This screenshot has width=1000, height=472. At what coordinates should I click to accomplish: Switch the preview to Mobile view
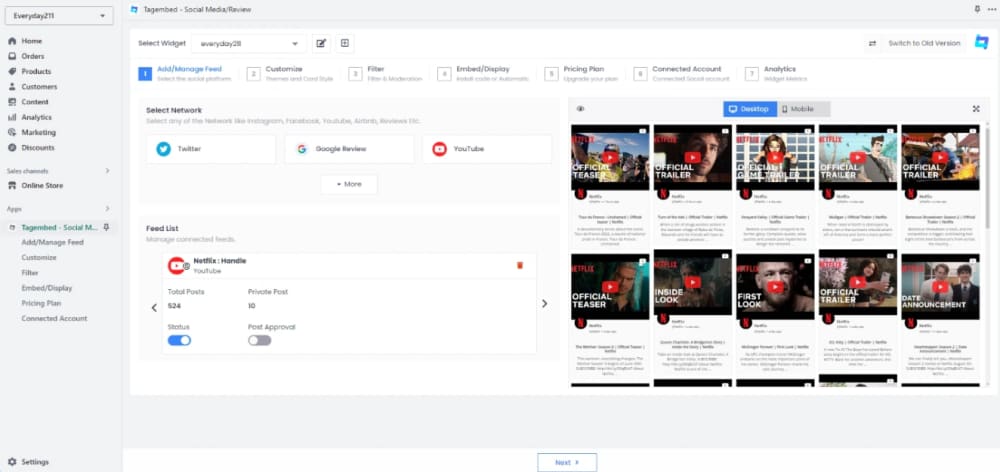[x=804, y=109]
